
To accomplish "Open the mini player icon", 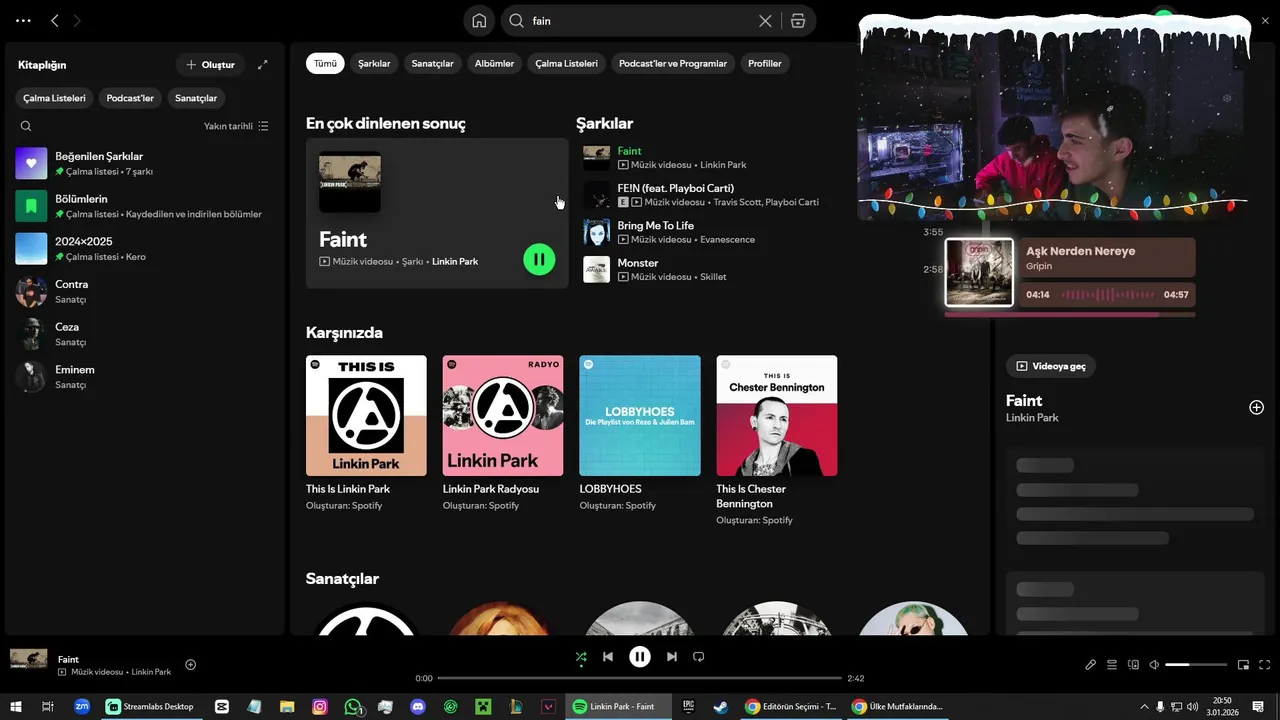I will 1243,665.
